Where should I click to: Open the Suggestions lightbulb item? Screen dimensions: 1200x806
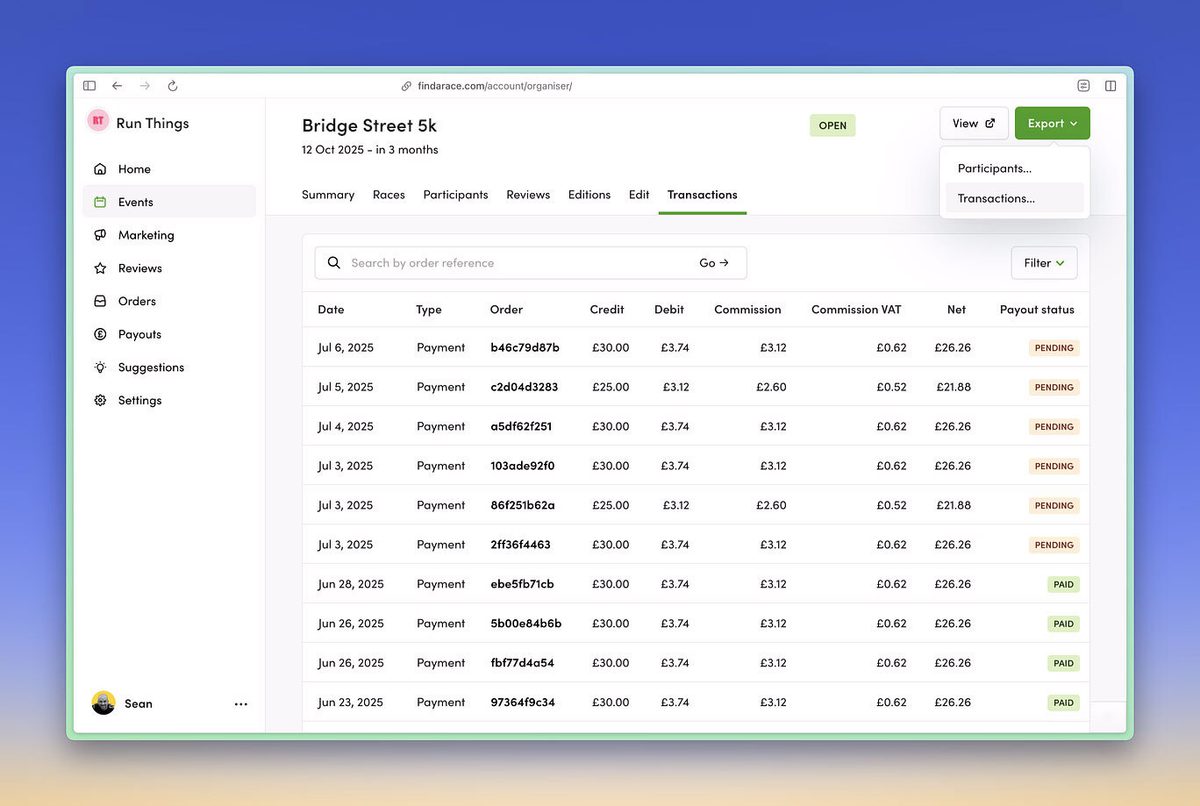150,367
